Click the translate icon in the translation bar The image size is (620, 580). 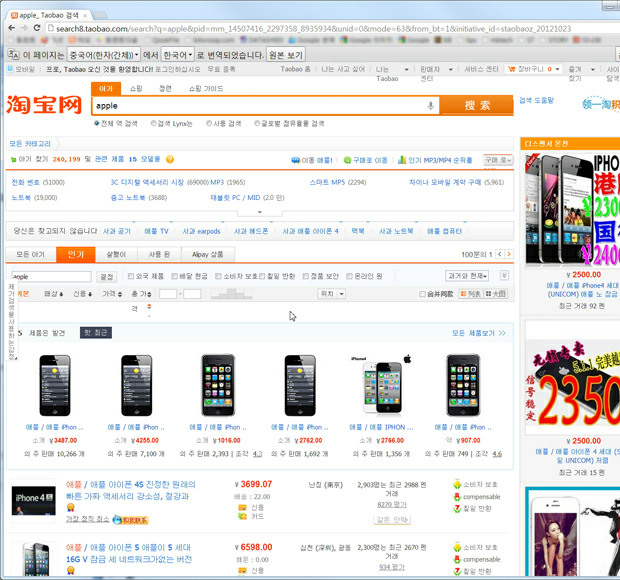pyautogui.click(x=13, y=54)
